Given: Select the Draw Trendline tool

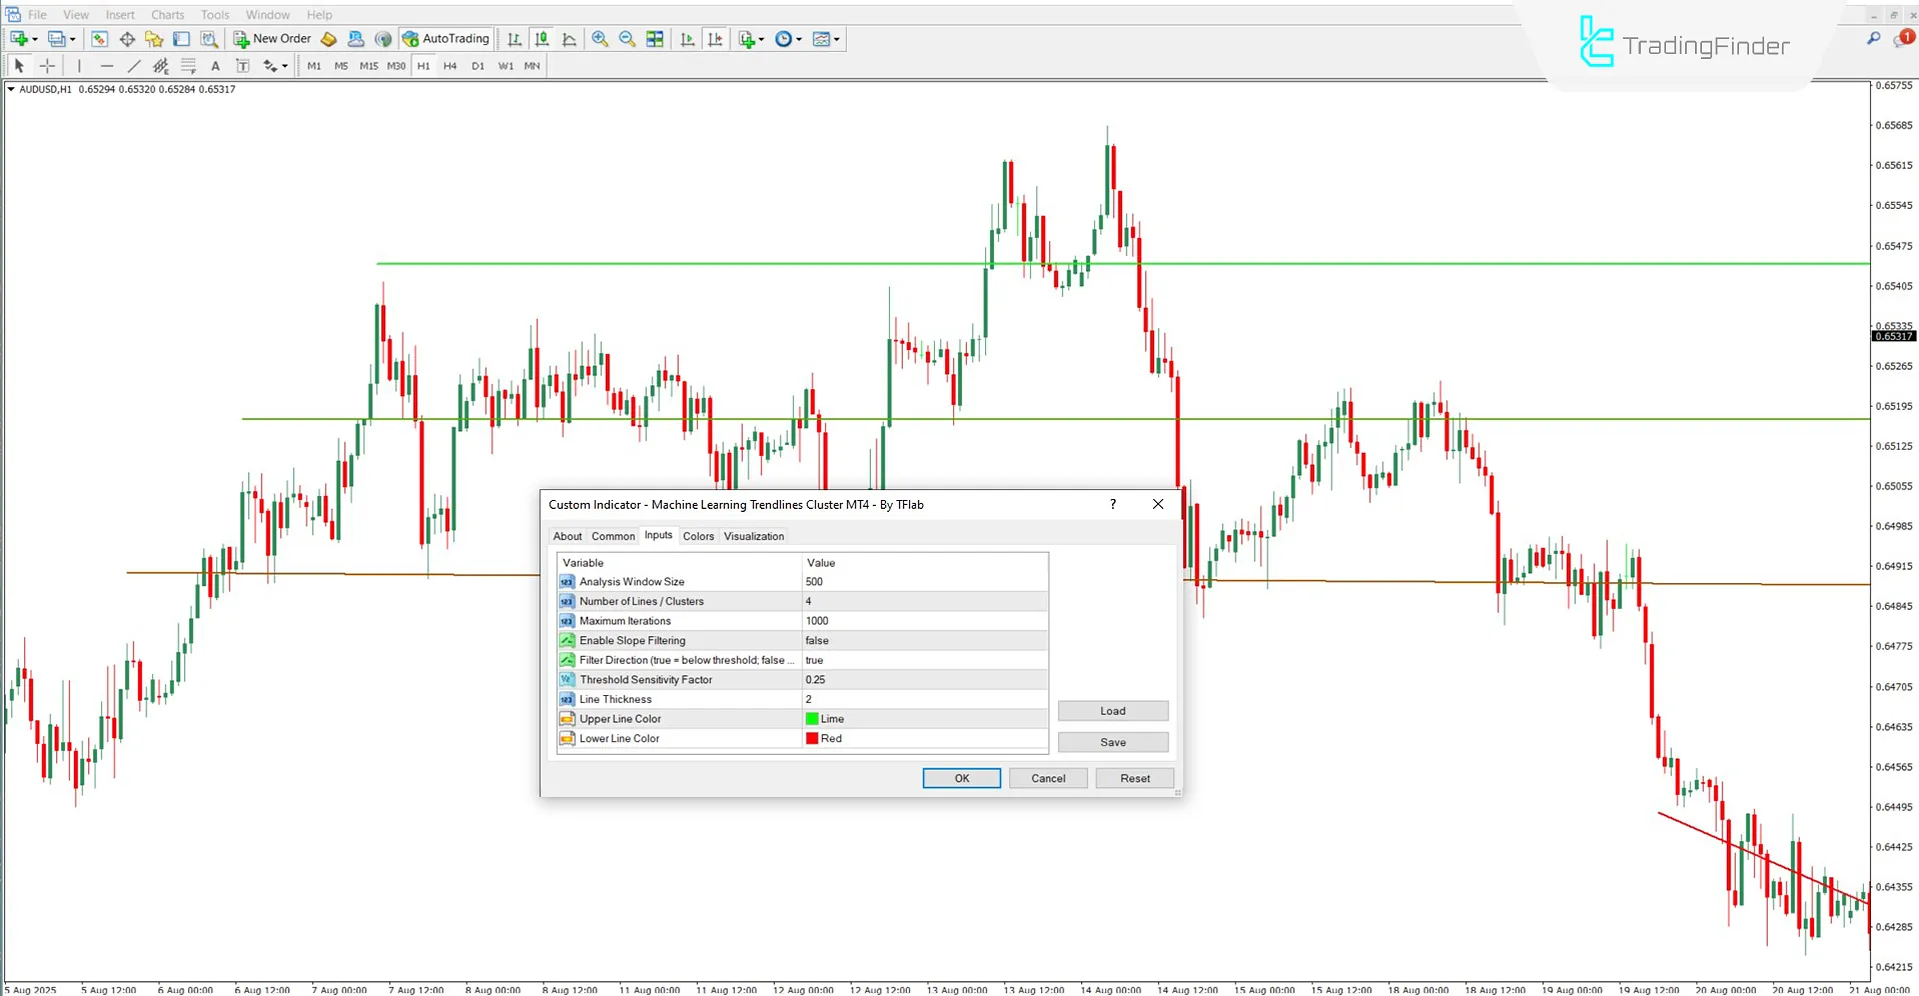Looking at the screenshot, I should tap(134, 65).
